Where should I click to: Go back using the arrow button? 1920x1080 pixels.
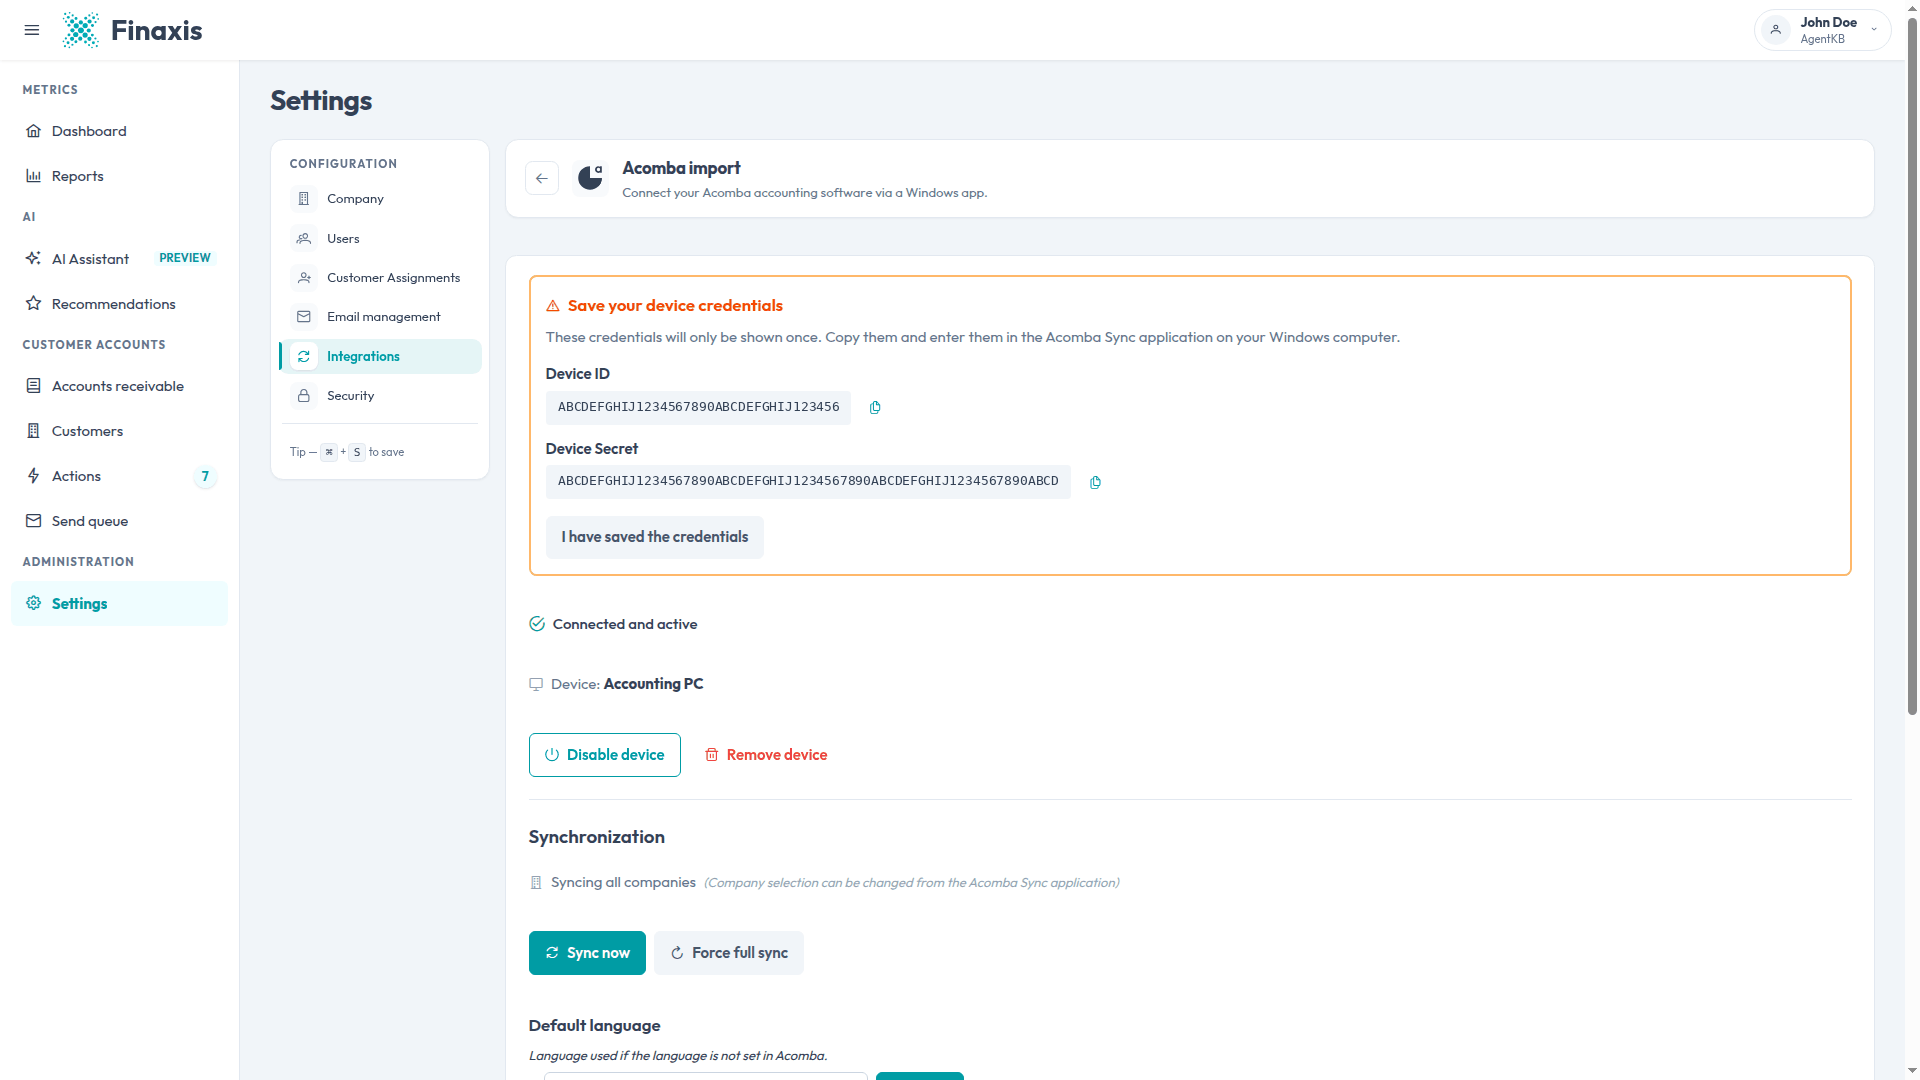[542, 178]
